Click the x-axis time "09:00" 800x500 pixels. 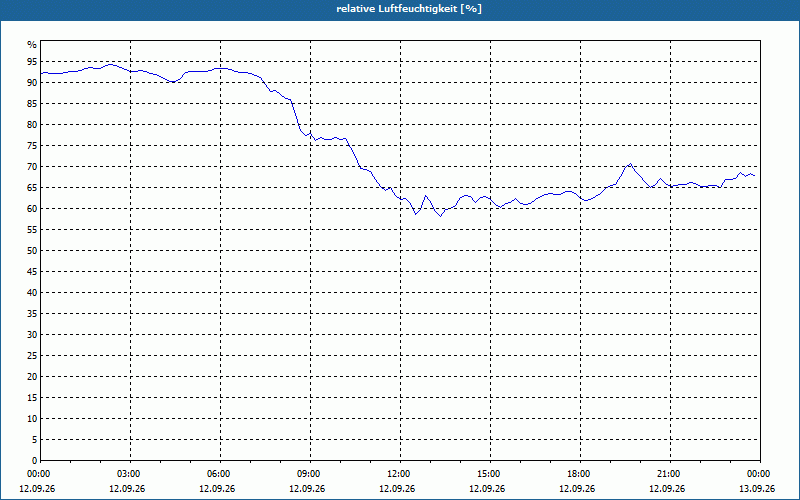310,474
